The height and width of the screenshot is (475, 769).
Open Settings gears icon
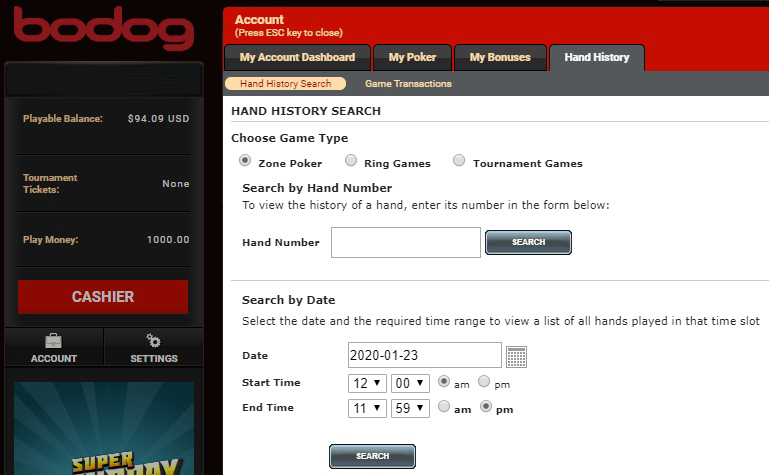point(154,341)
